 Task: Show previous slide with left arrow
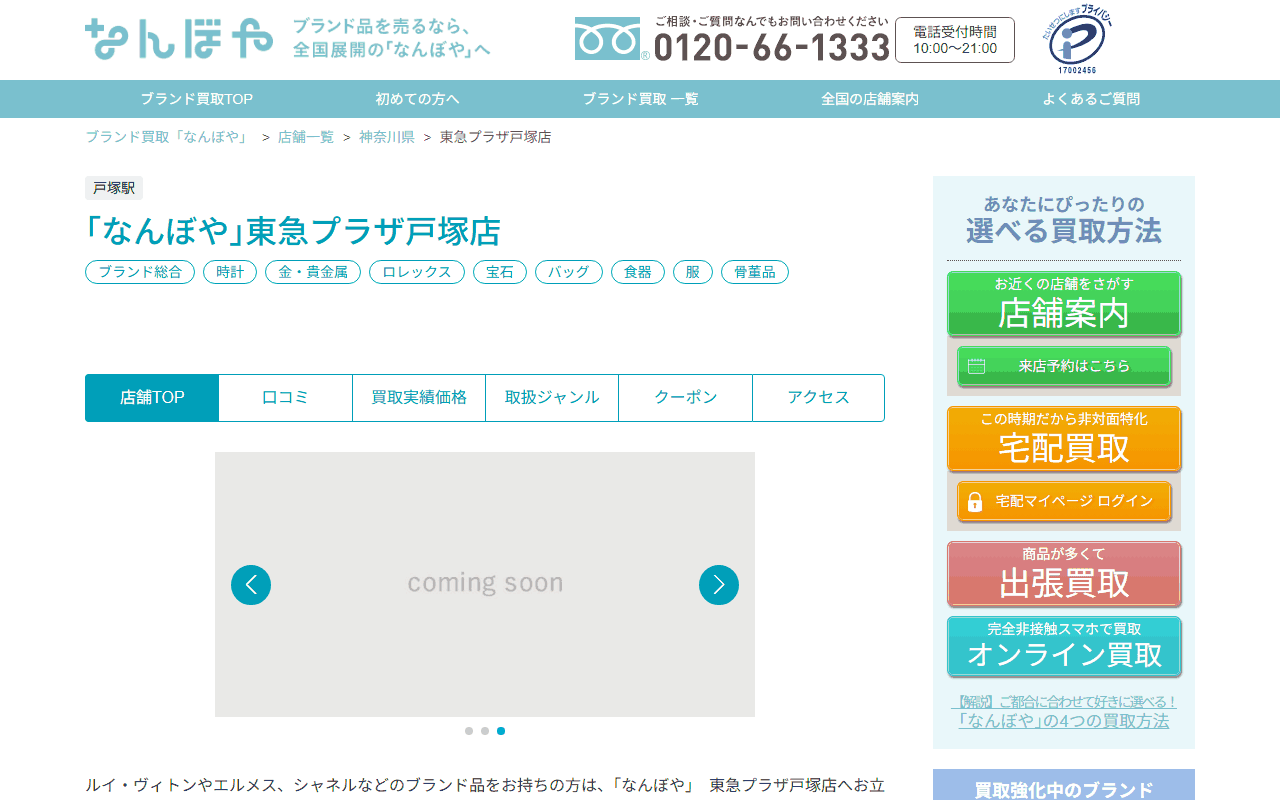pyautogui.click(x=251, y=585)
